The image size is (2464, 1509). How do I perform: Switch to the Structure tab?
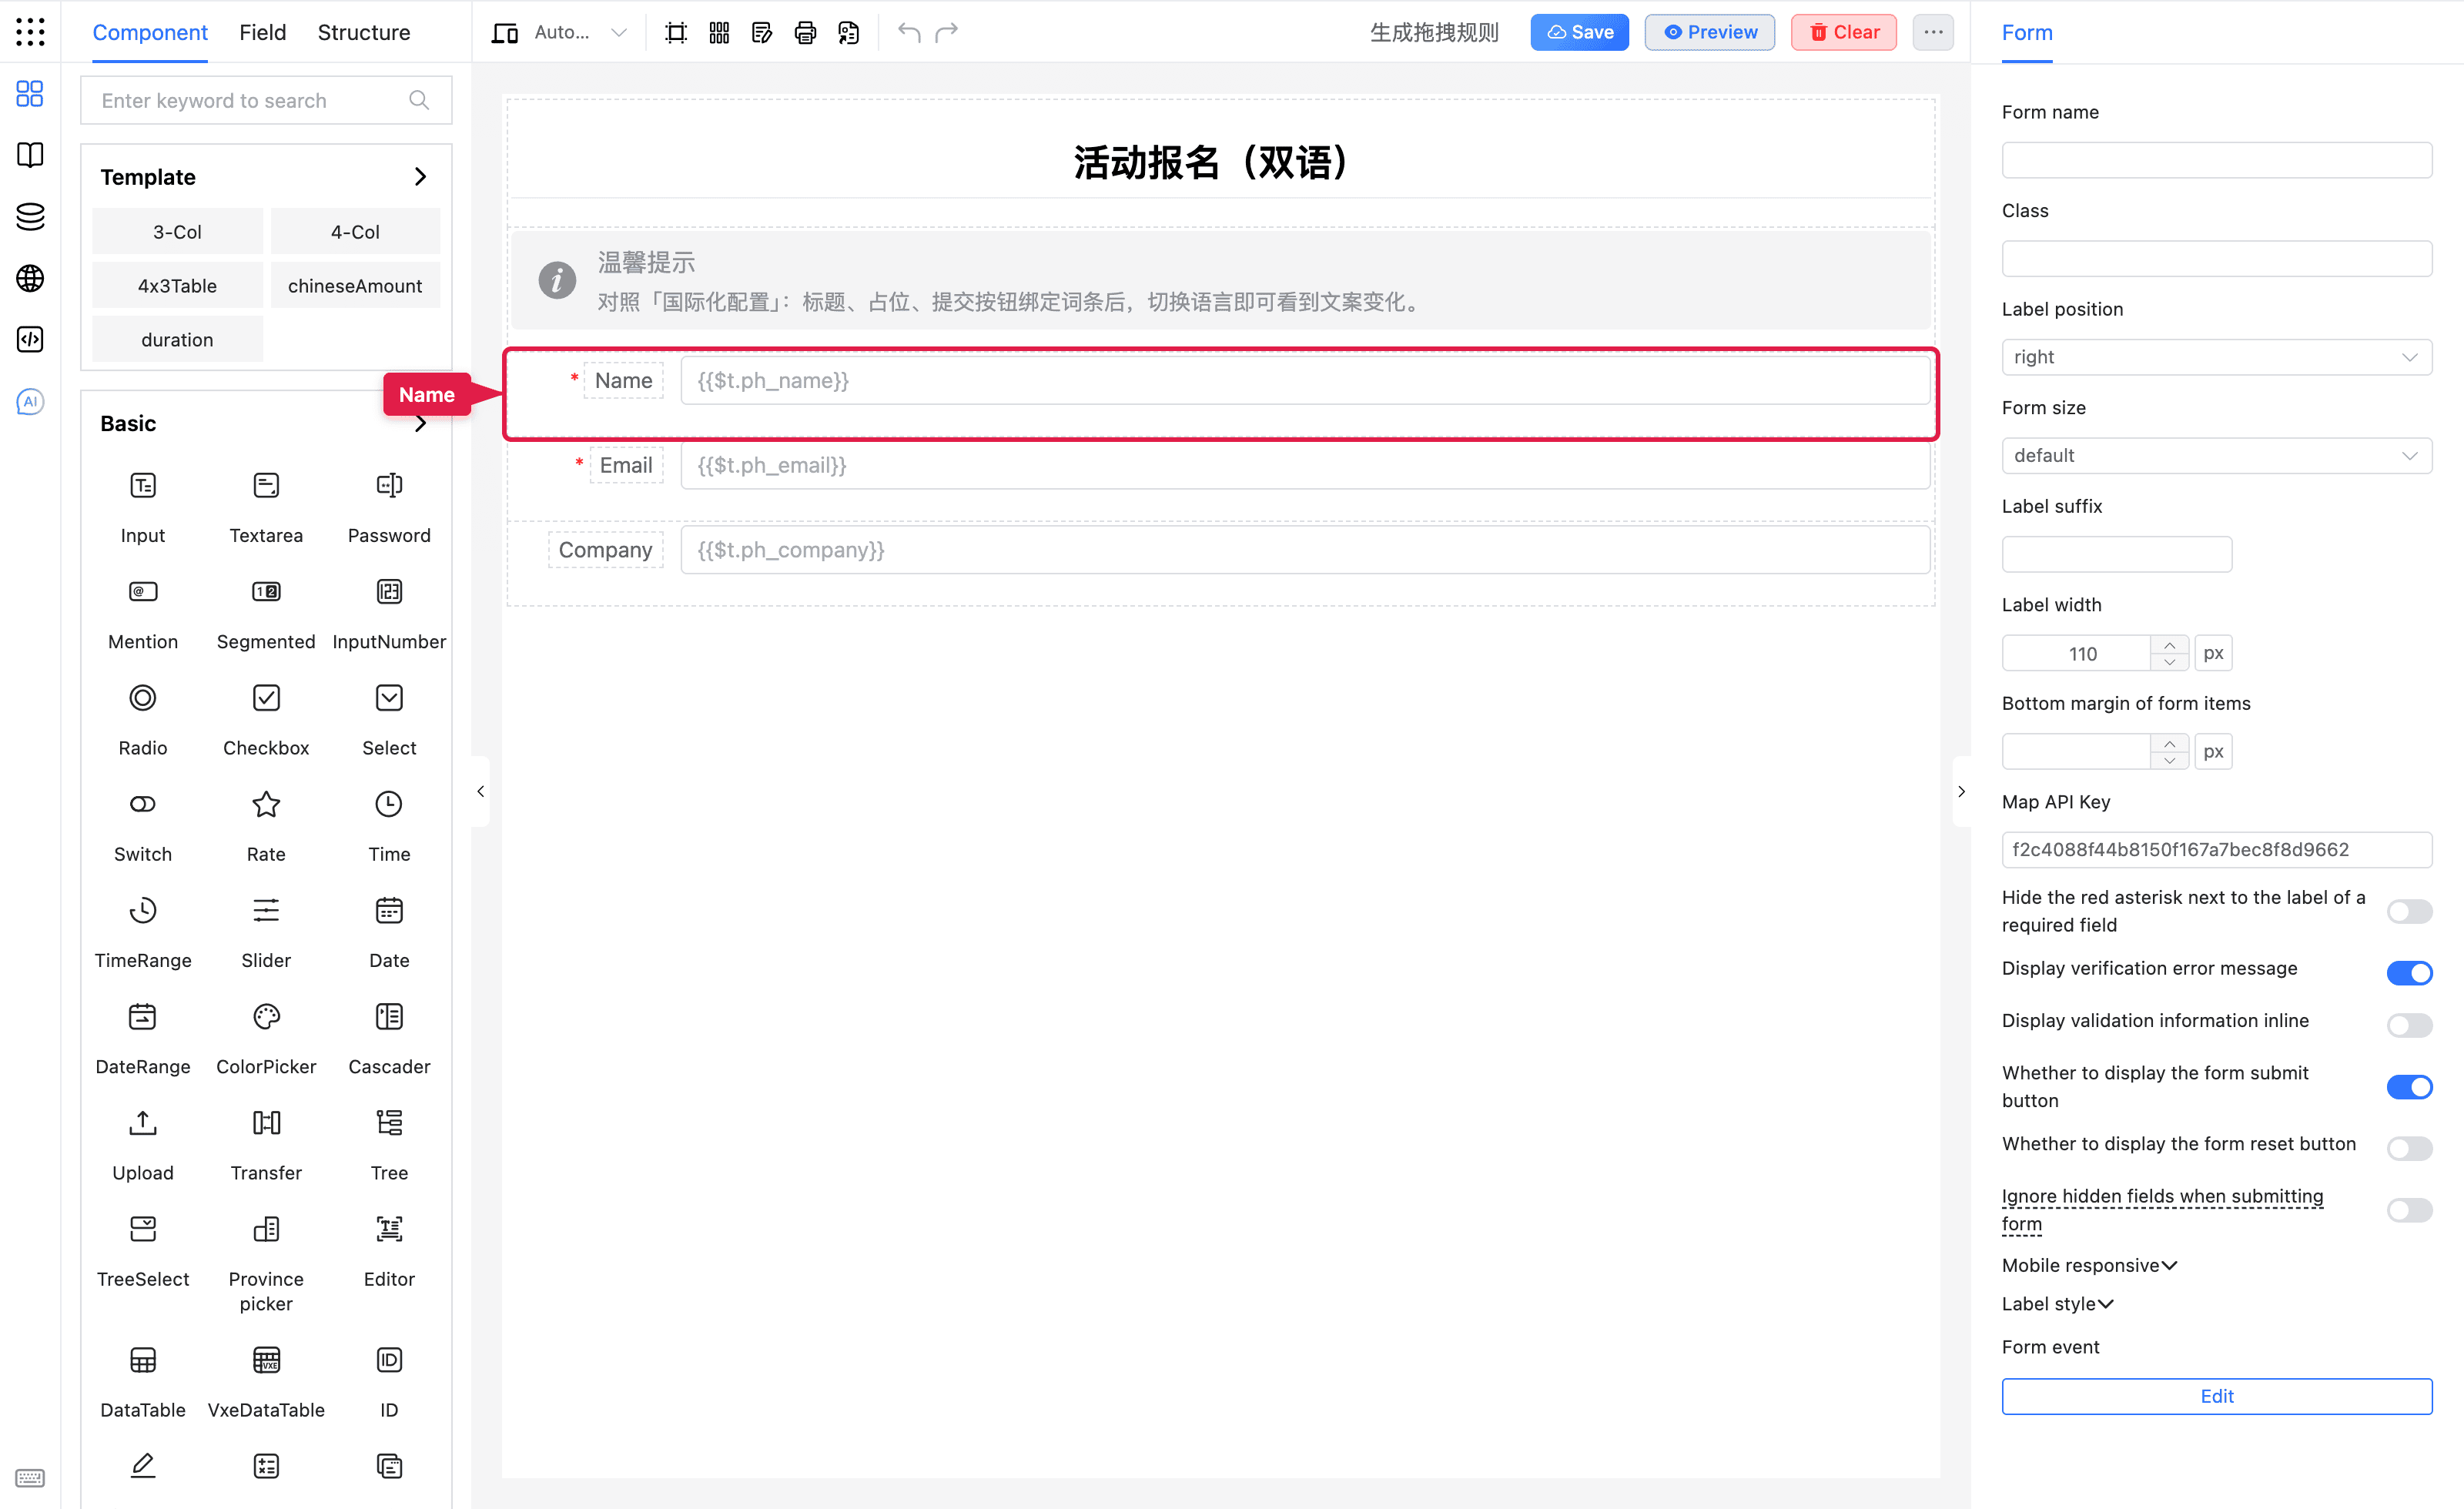(x=364, y=32)
